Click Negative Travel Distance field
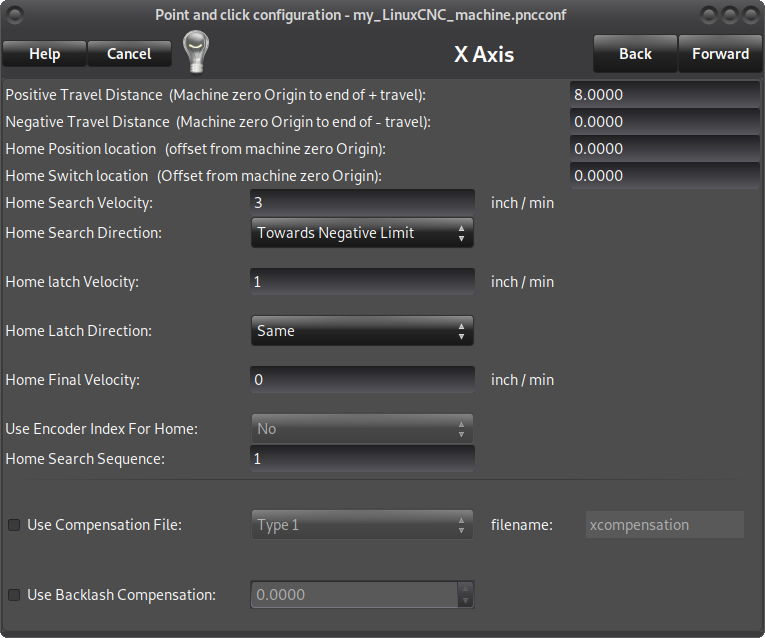This screenshot has width=765, height=638. coord(664,121)
